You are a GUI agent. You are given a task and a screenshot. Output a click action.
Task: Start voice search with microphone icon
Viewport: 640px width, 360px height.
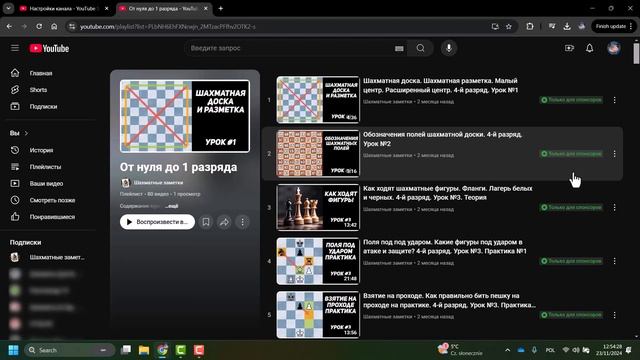click(449, 48)
